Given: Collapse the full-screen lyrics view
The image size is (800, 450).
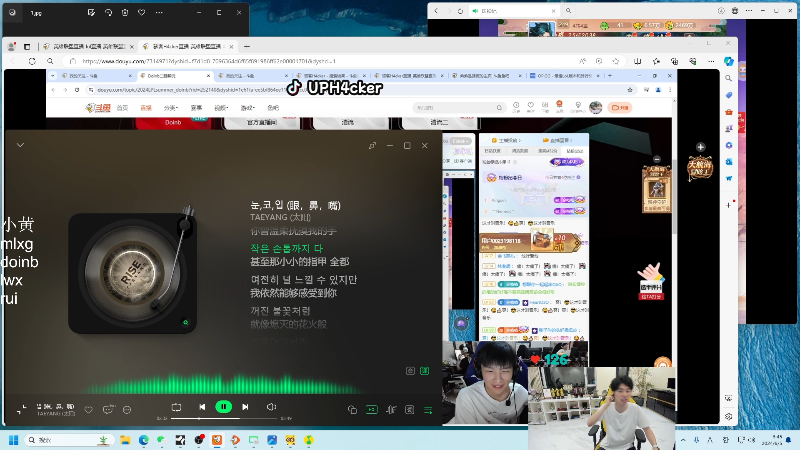Looking at the screenshot, I should 21,409.
